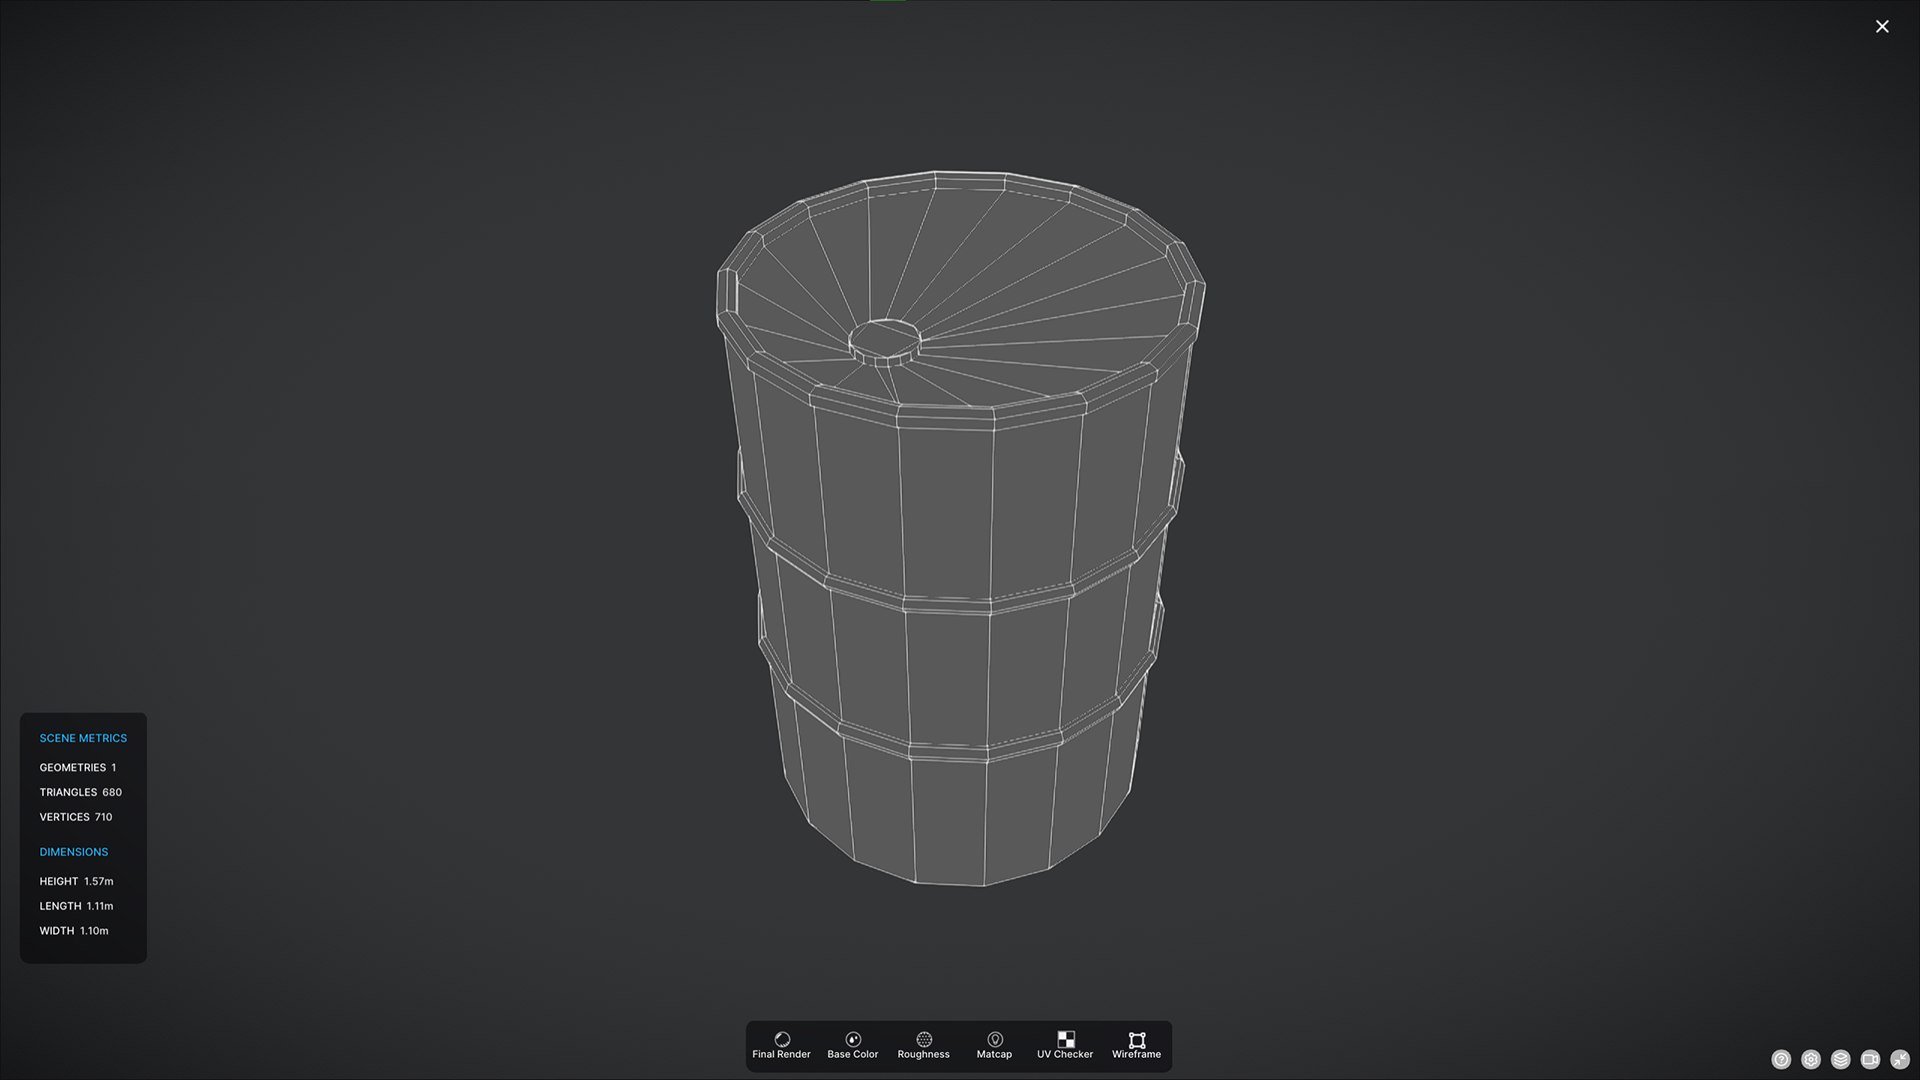This screenshot has height=1080, width=1920.
Task: Switch to Final Render view mode
Action: [x=781, y=1046]
